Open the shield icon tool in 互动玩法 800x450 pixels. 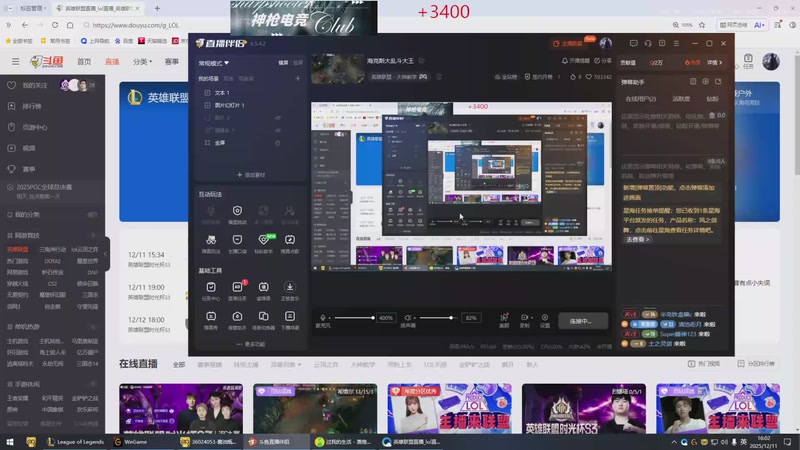[x=237, y=211]
